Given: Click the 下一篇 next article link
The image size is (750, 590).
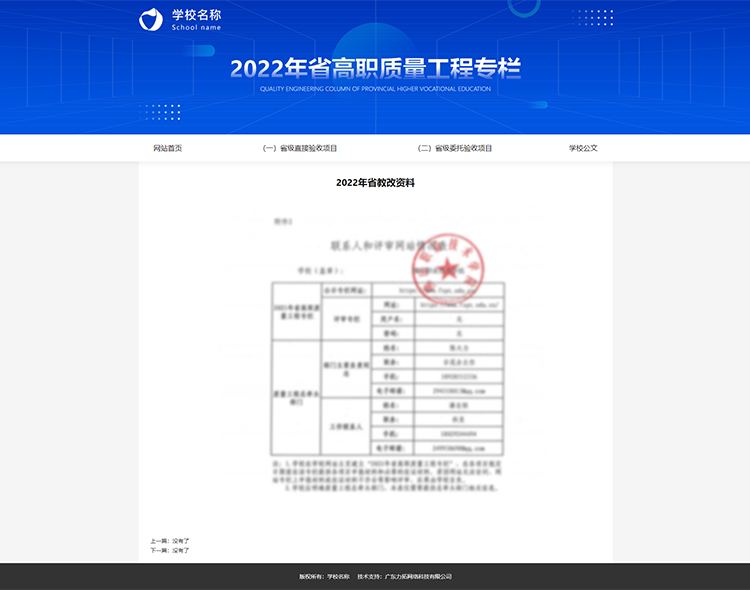Looking at the screenshot, I should click(169, 550).
